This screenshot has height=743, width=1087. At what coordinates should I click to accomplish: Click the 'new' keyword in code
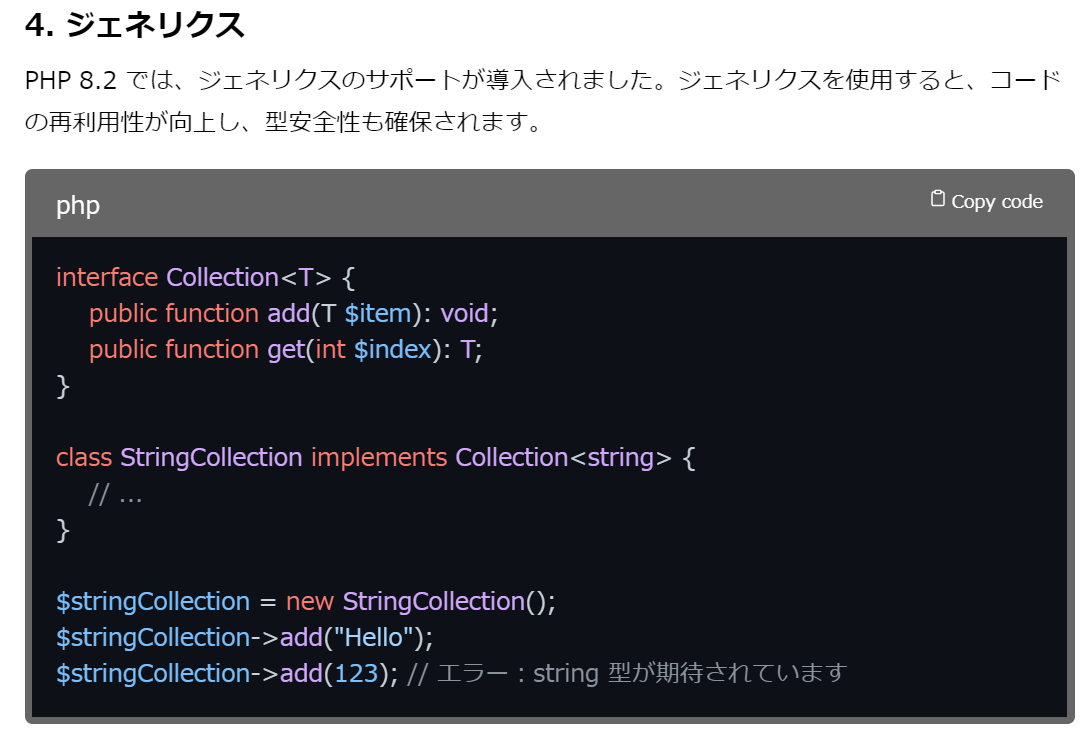(310, 602)
